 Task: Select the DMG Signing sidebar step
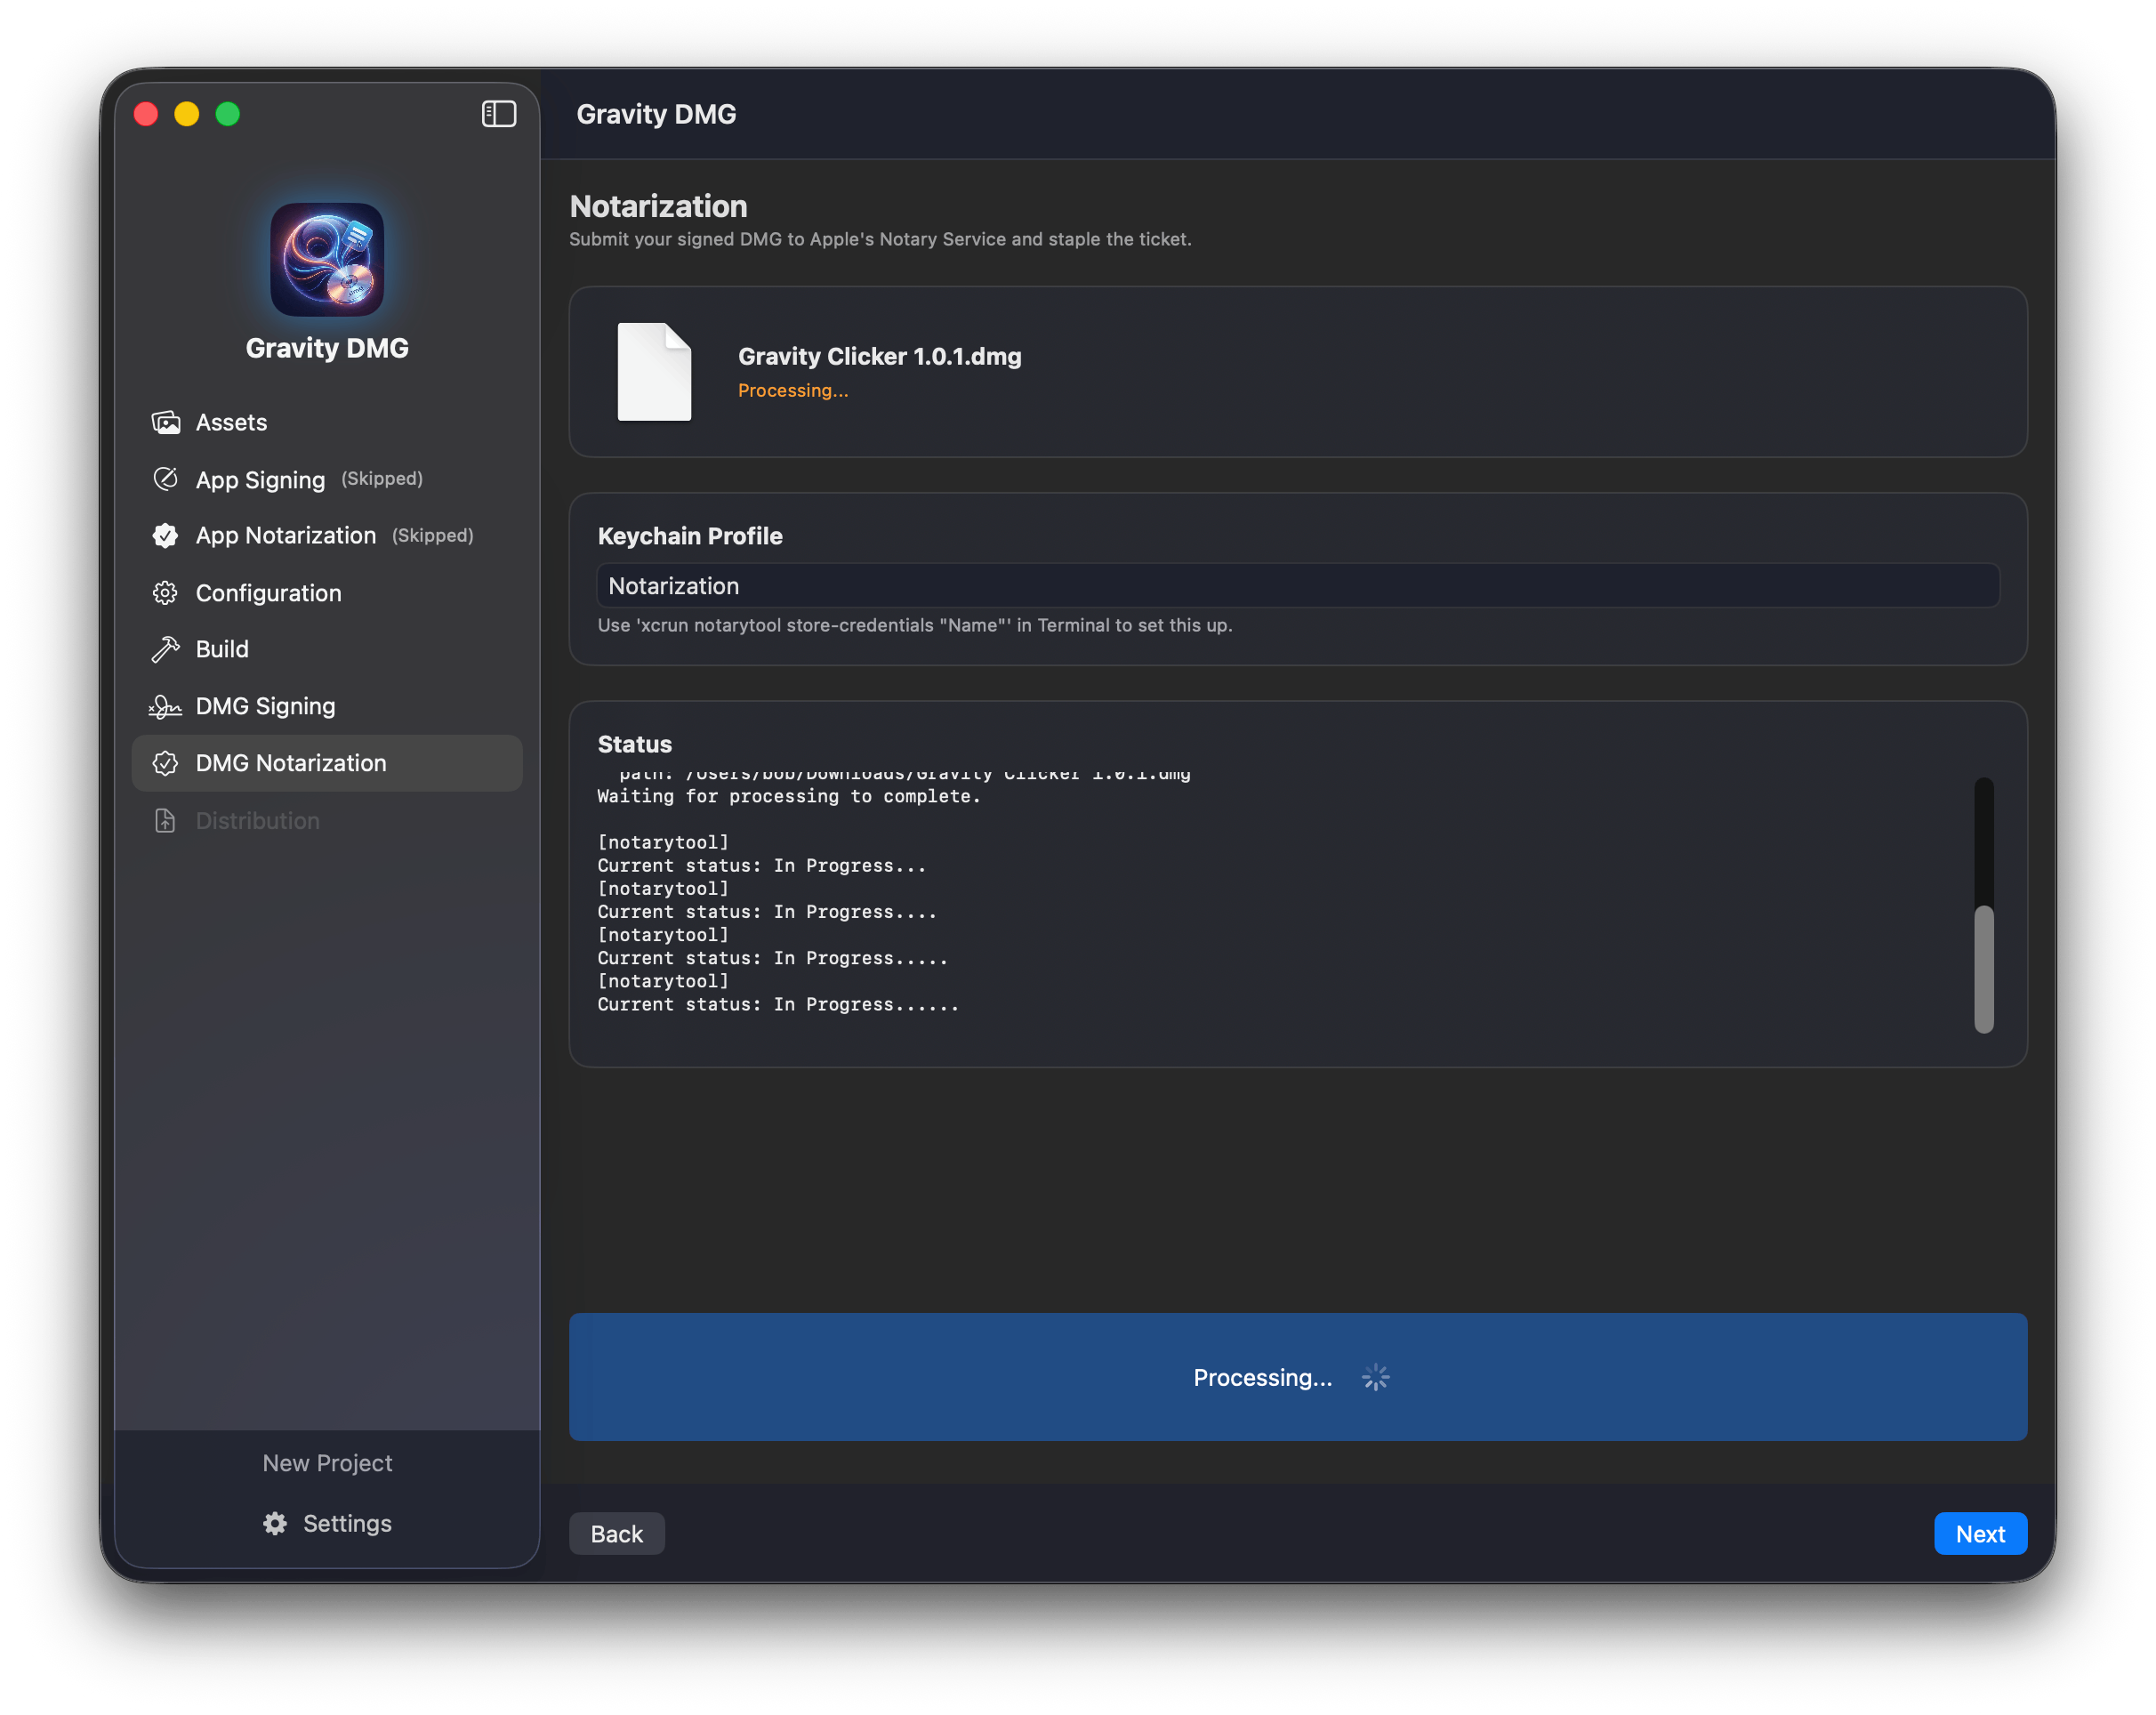pyautogui.click(x=265, y=706)
